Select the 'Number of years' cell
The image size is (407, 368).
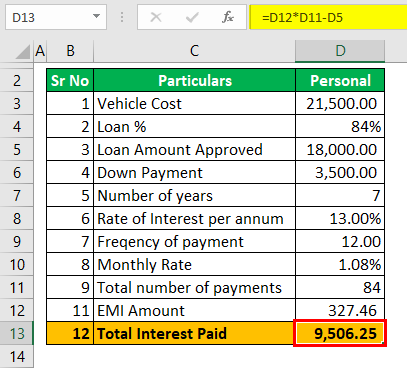pyautogui.click(x=195, y=196)
